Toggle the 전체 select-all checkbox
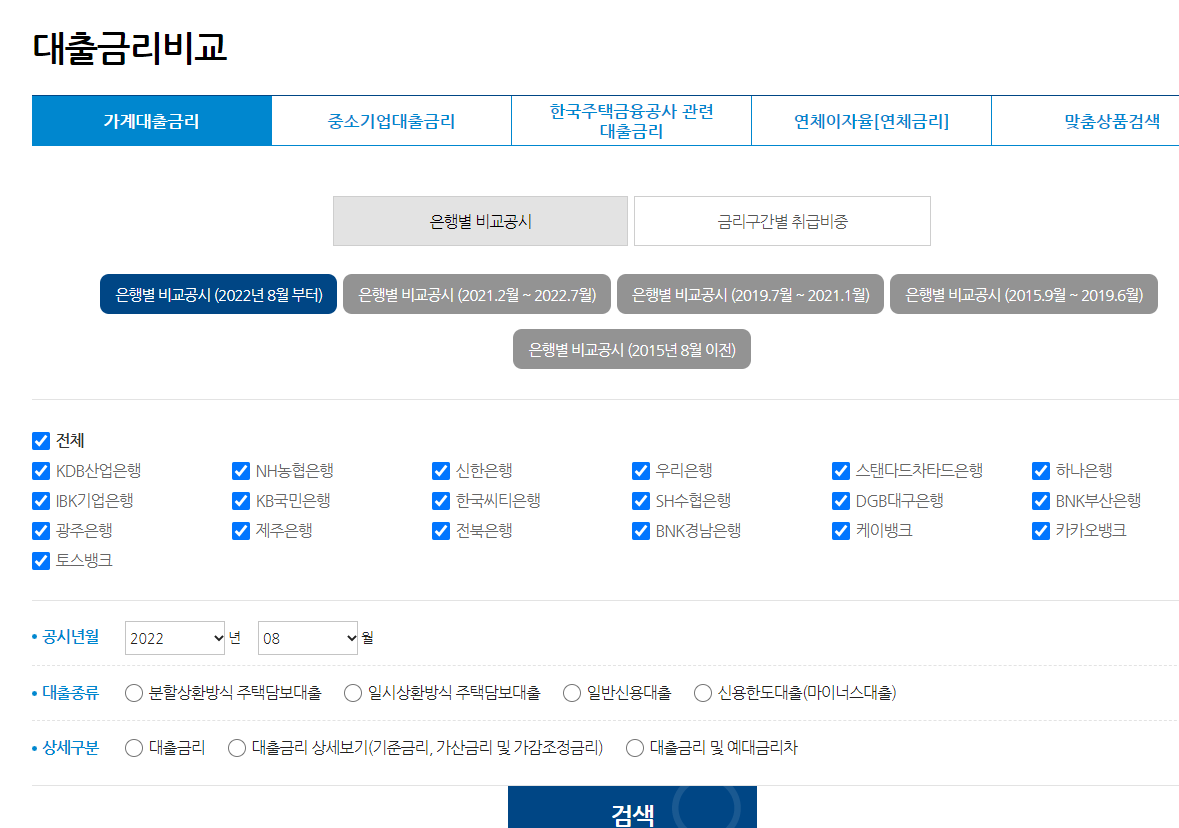 click(41, 441)
